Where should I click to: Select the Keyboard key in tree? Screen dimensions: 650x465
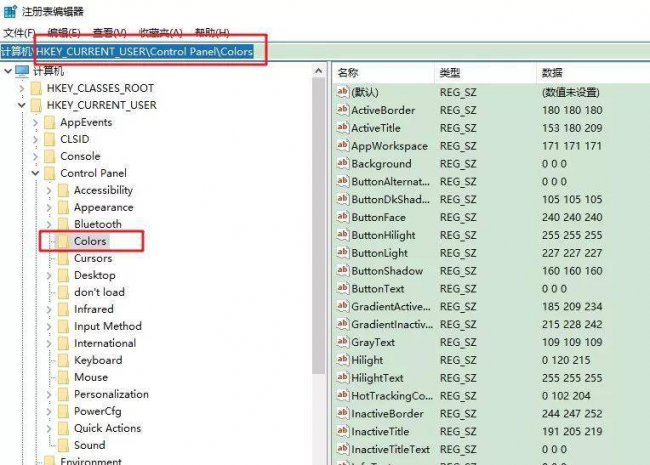[x=98, y=360]
